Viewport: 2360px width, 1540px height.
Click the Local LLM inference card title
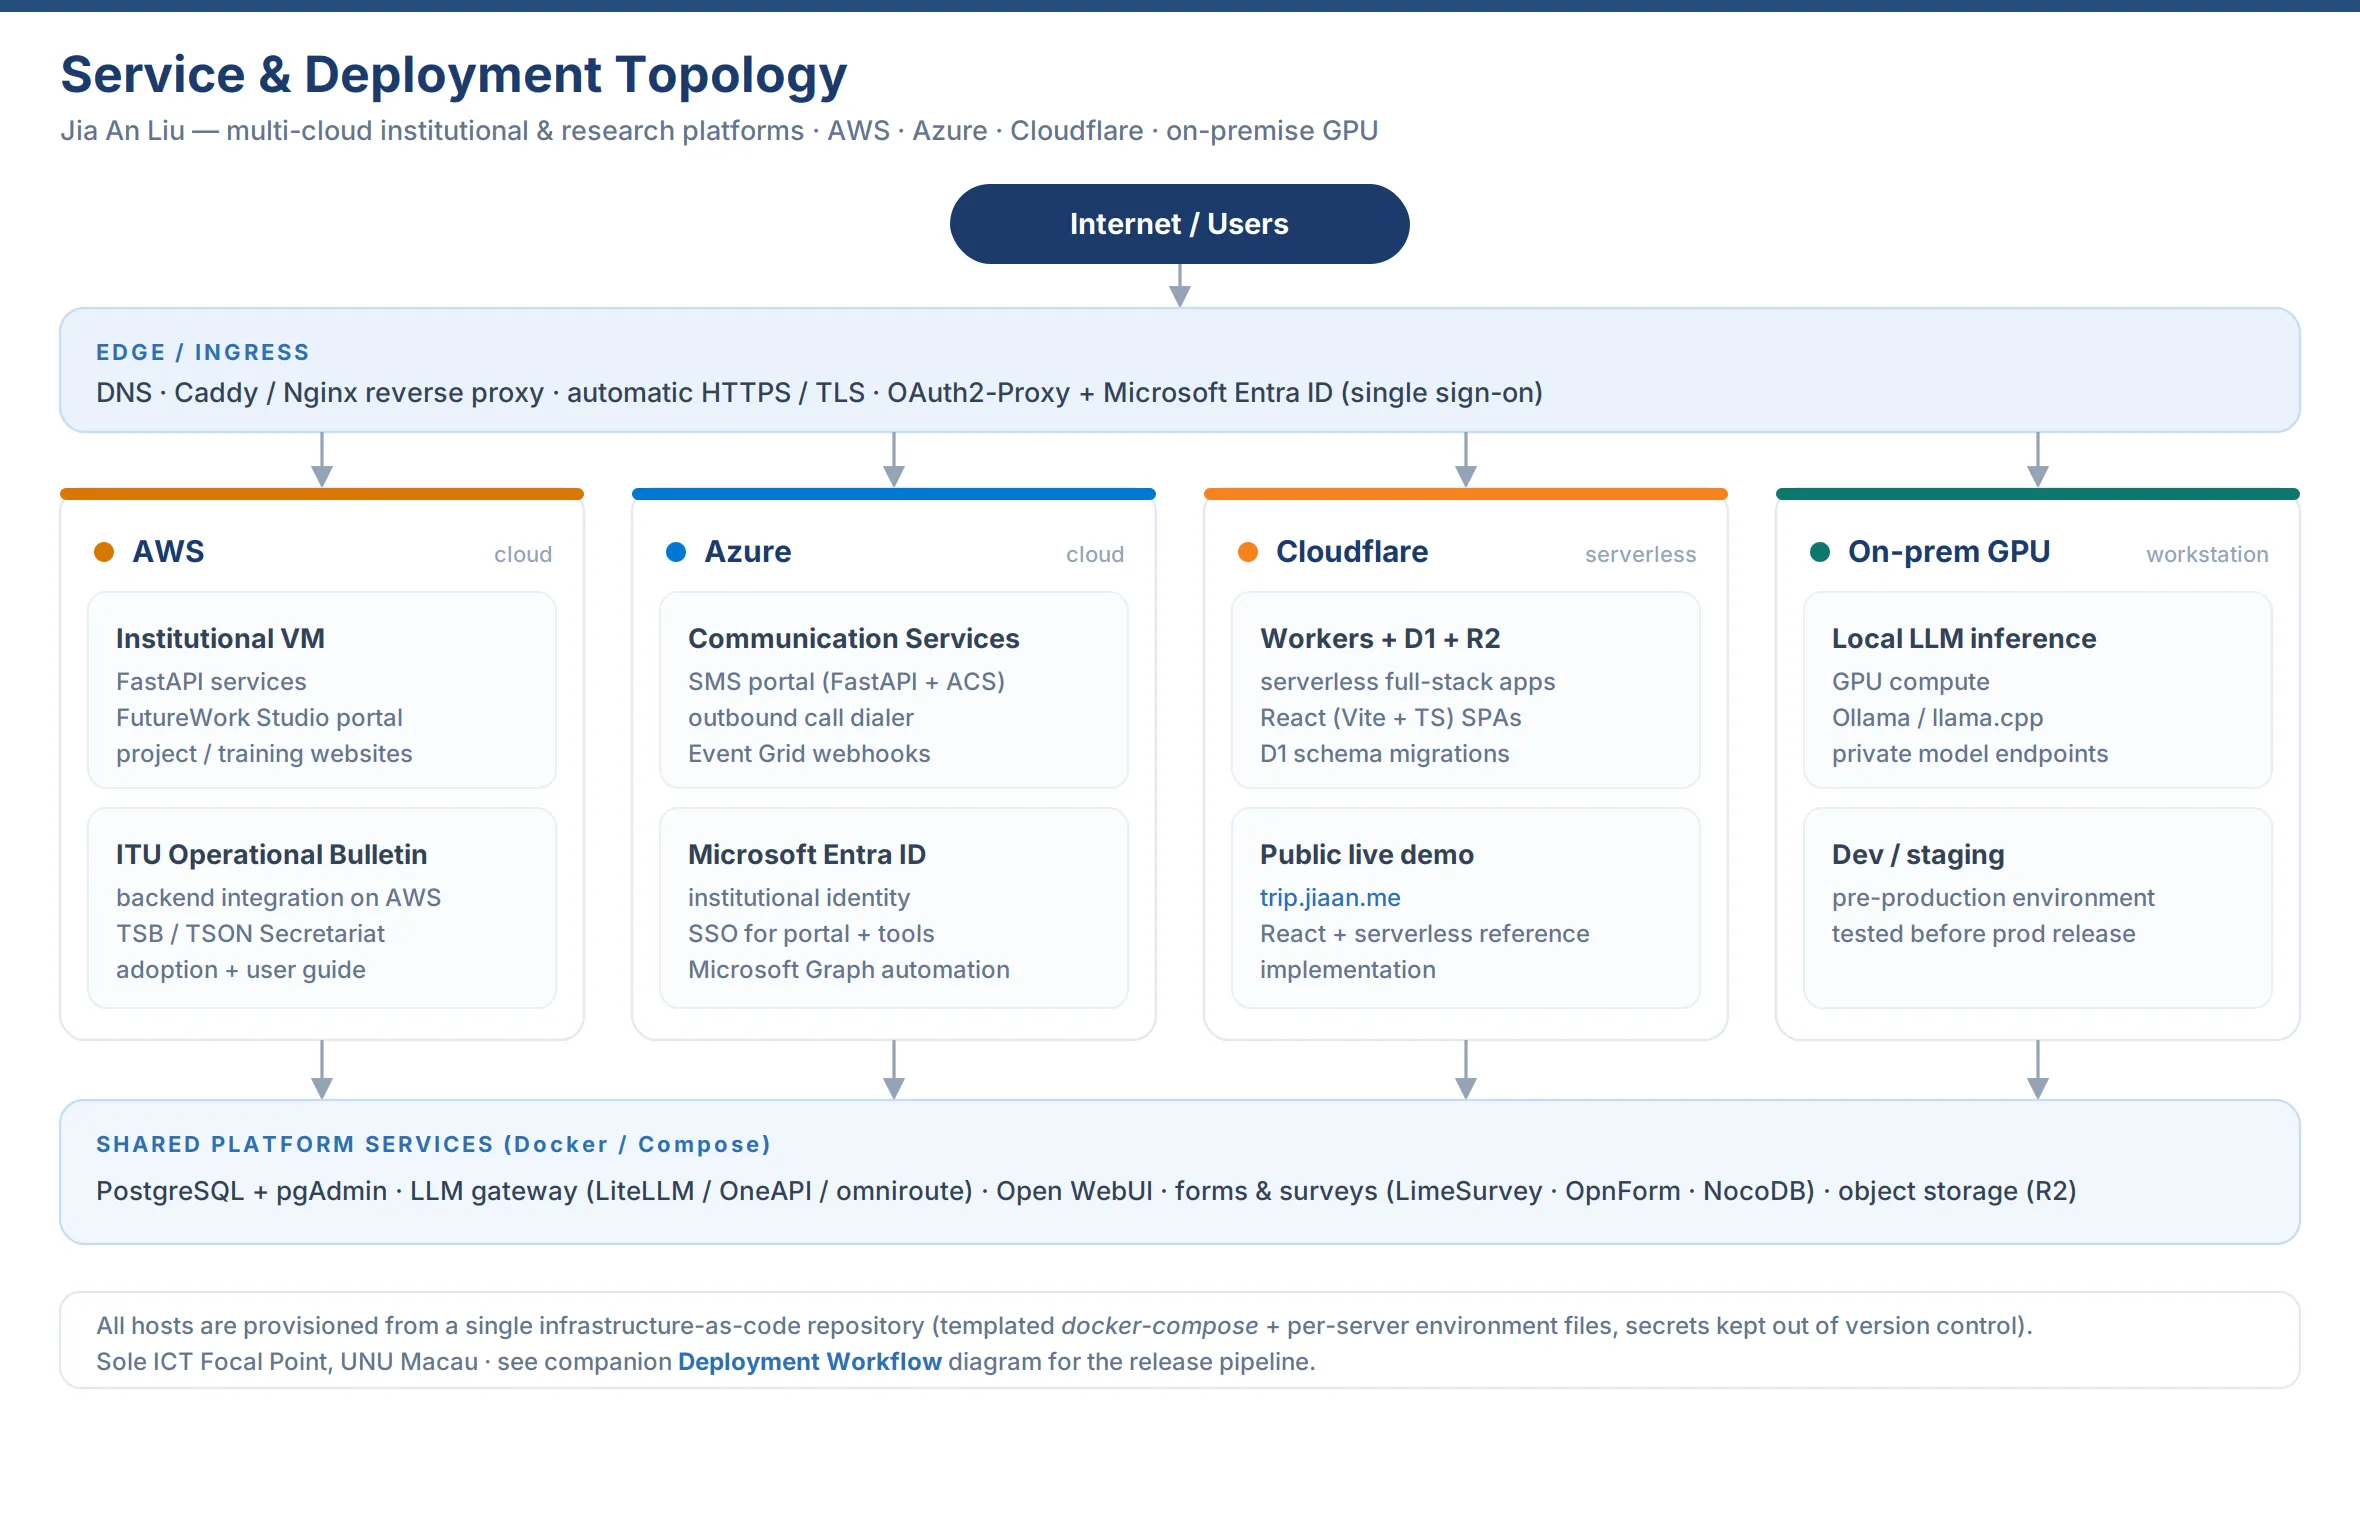(1964, 638)
